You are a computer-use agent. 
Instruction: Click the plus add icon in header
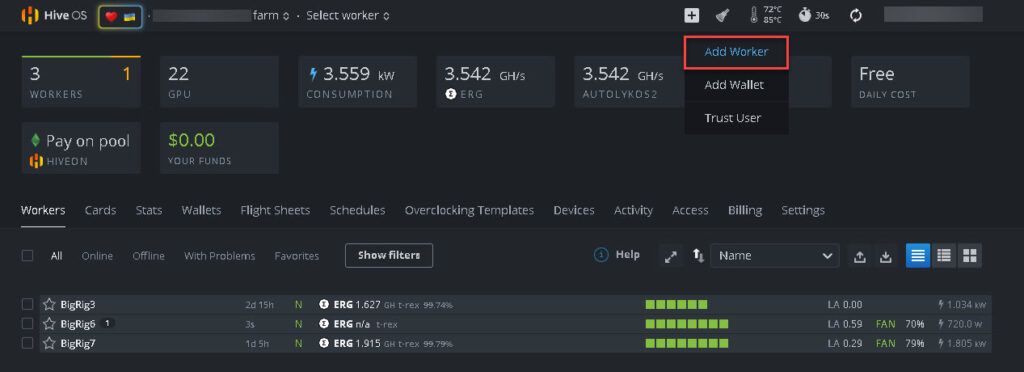pyautogui.click(x=692, y=16)
